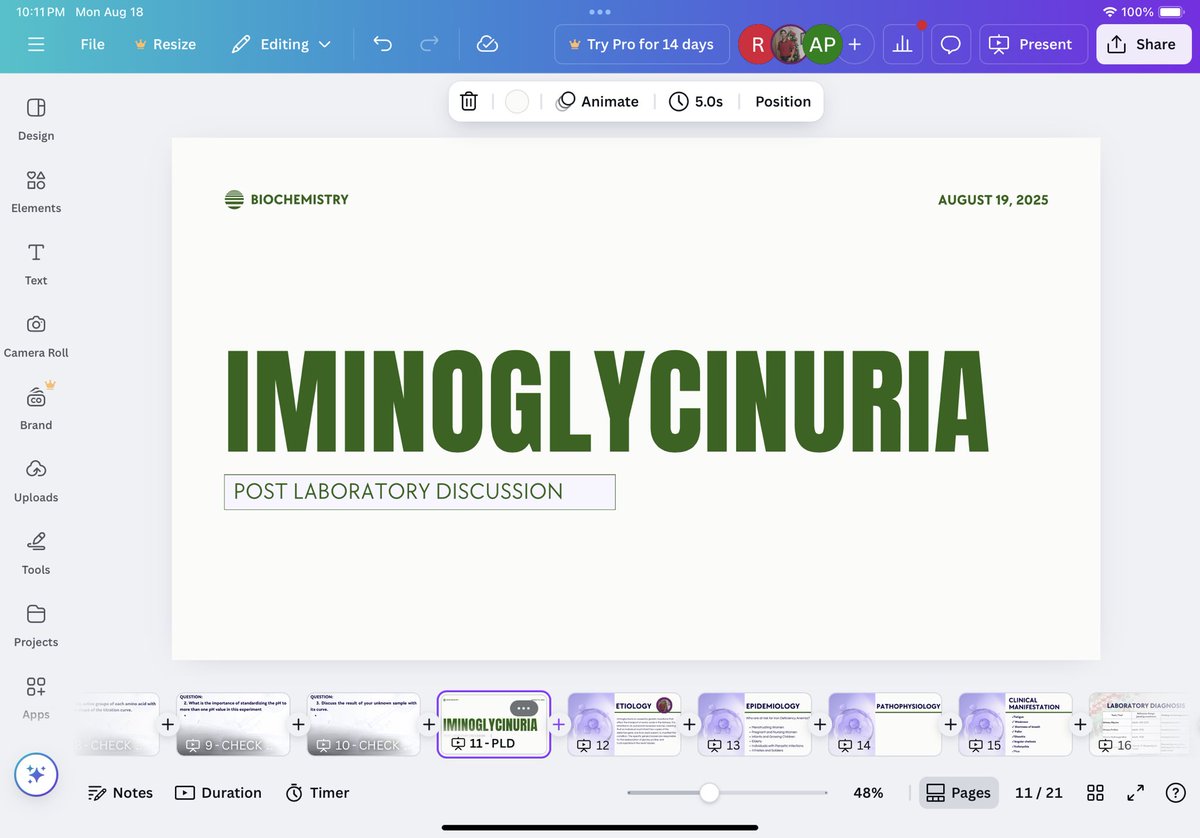
Task: Start the Present mode
Action: 1033,44
